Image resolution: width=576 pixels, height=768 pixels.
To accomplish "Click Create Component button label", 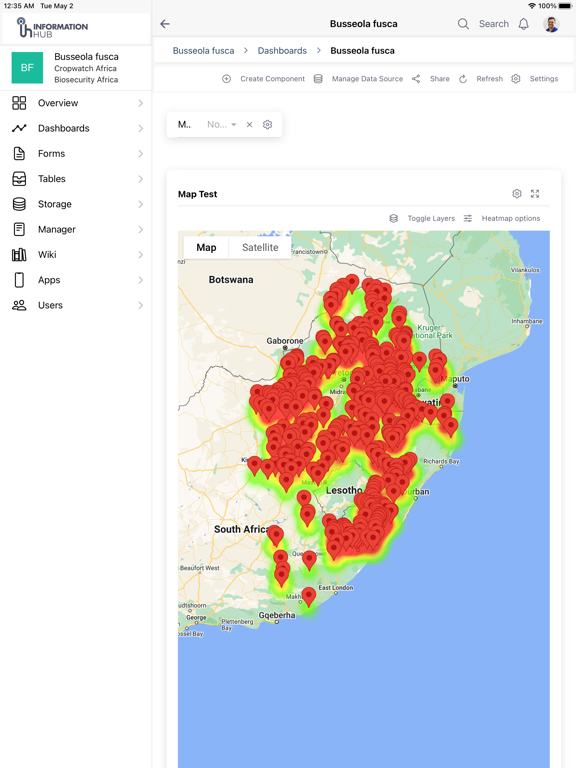I will pyautogui.click(x=272, y=79).
